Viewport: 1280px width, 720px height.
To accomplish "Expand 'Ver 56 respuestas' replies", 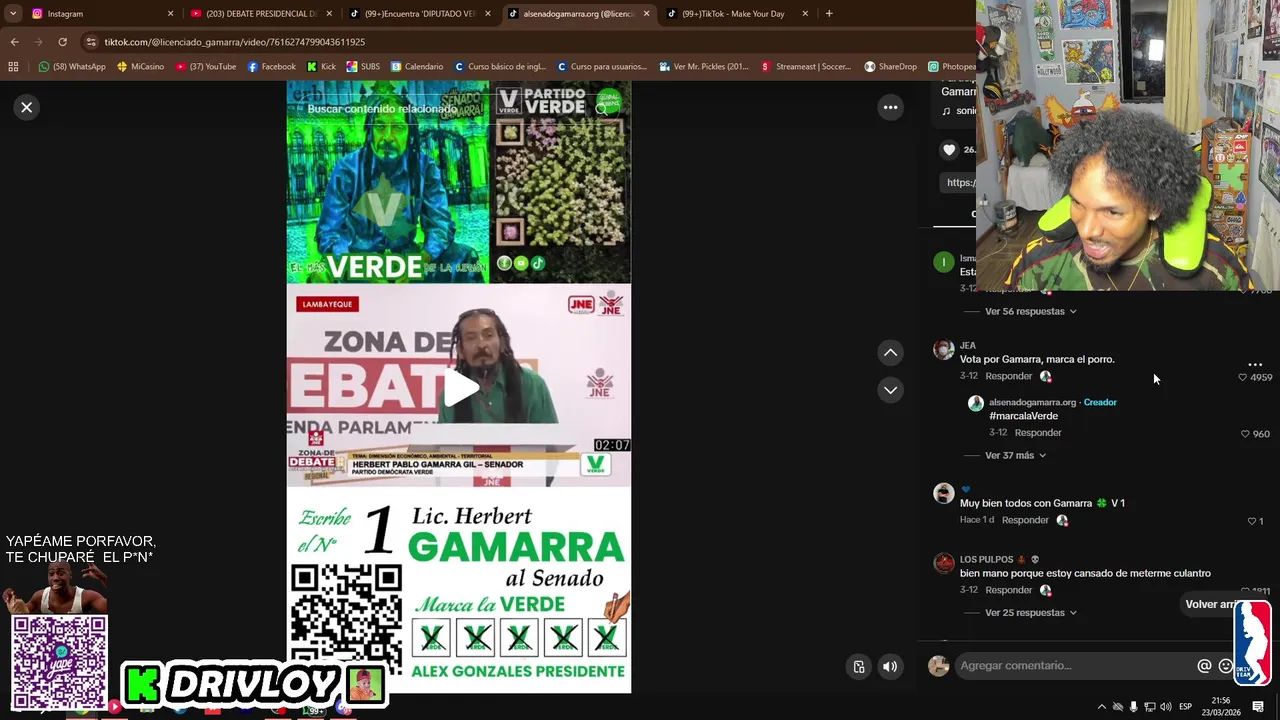I will (x=1030, y=311).
